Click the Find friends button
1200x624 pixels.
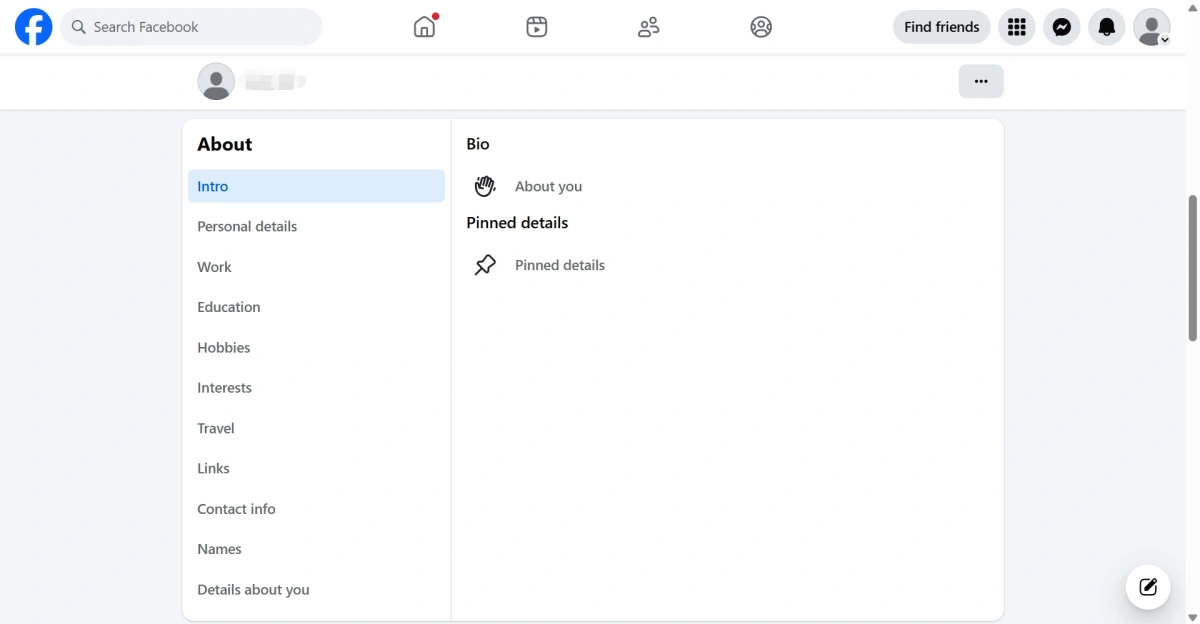click(941, 27)
